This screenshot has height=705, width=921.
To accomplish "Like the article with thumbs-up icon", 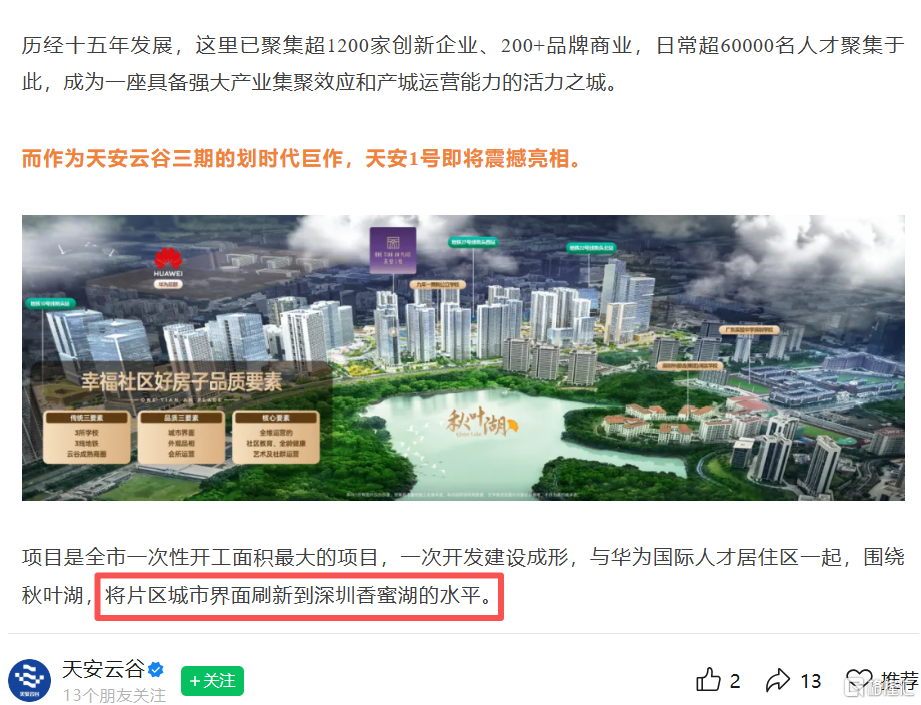I will coord(708,680).
